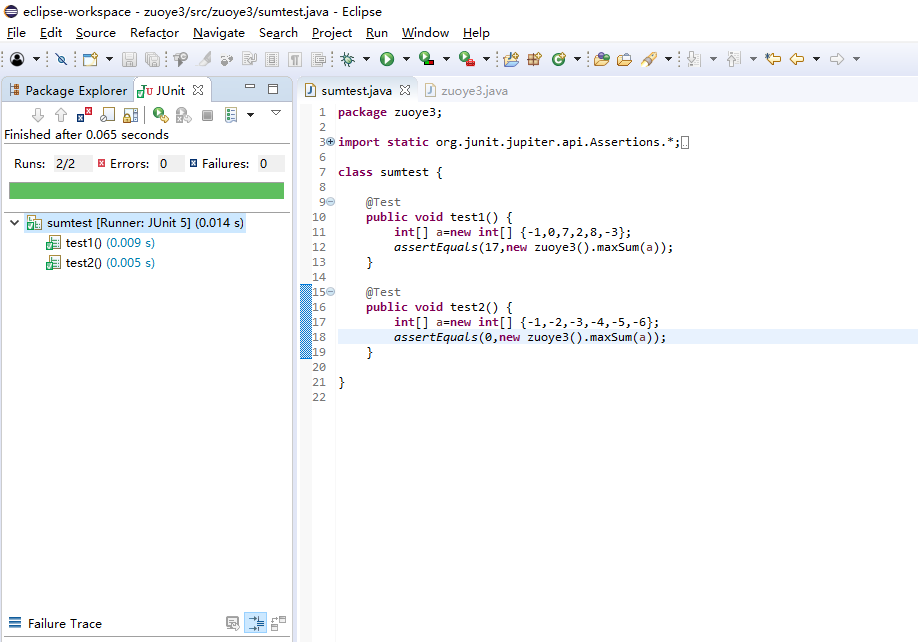This screenshot has height=642, width=918.
Task: Click the Debug bug icon in toolbar
Action: tap(347, 59)
